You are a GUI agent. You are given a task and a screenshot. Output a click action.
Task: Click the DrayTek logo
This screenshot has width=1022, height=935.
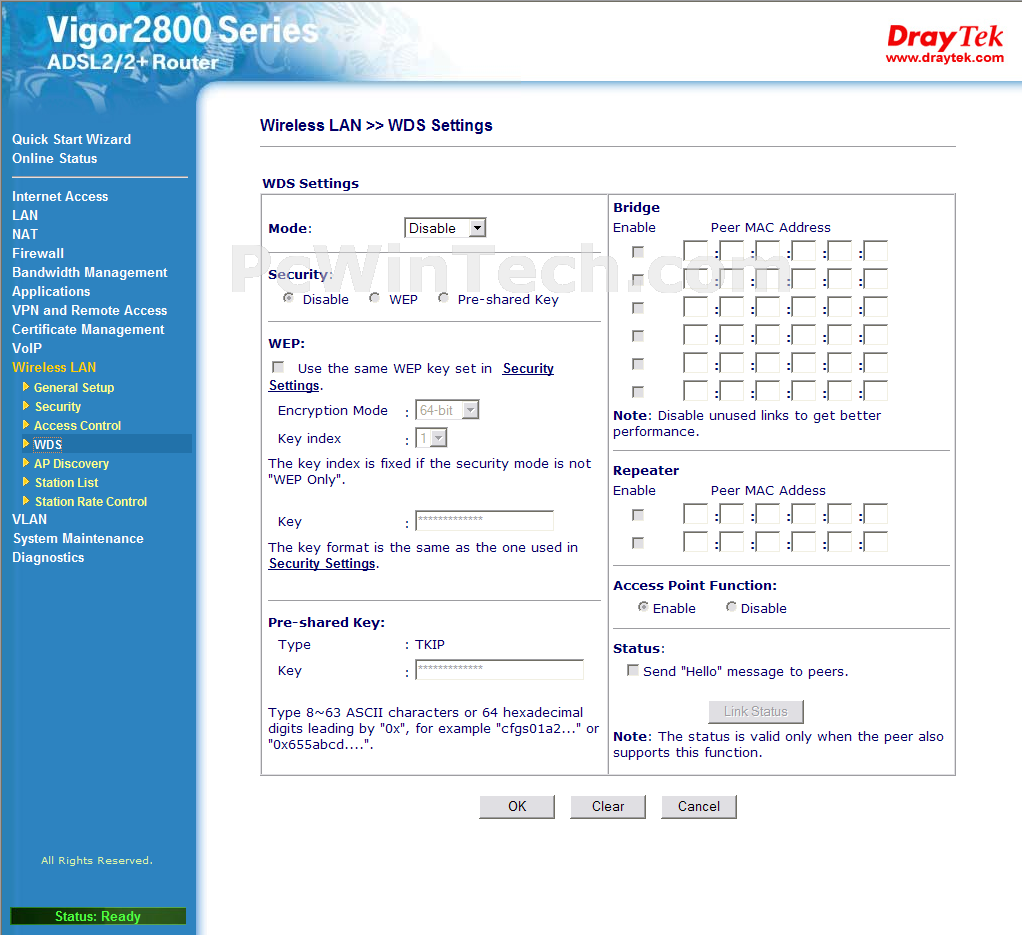pos(944,36)
